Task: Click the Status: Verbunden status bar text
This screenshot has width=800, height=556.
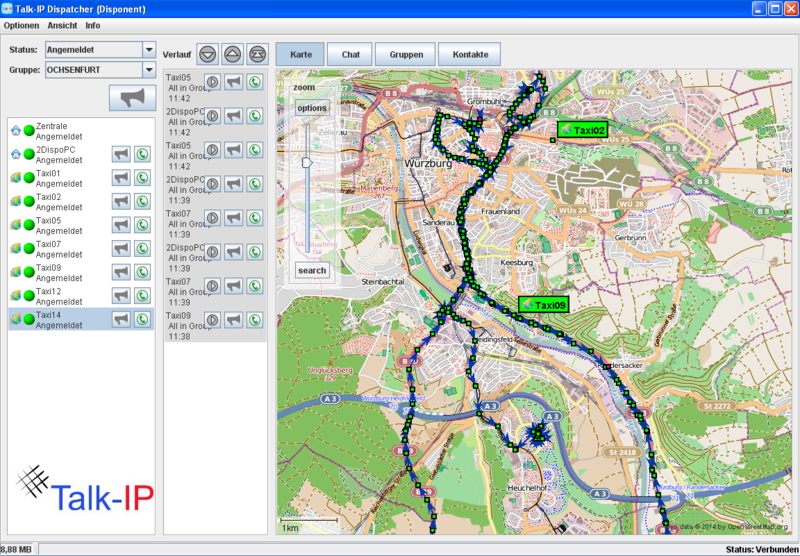Action: [762, 549]
